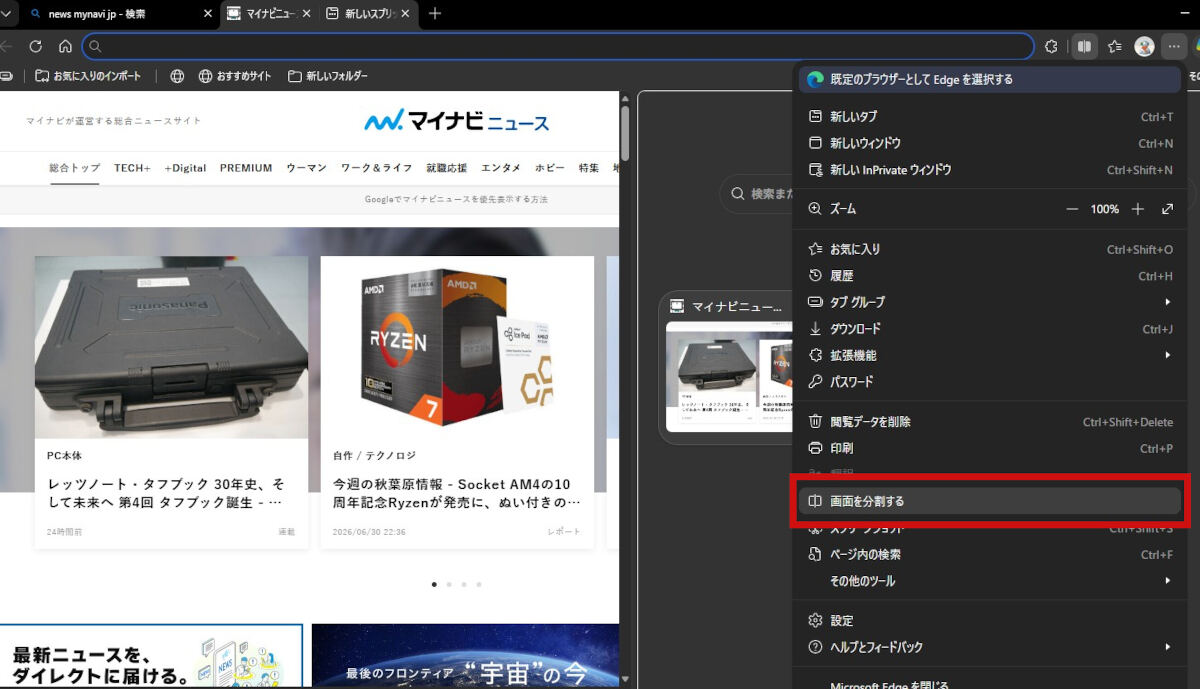
Task: Expand the 拡張機能 submenu
Action: (x=991, y=355)
